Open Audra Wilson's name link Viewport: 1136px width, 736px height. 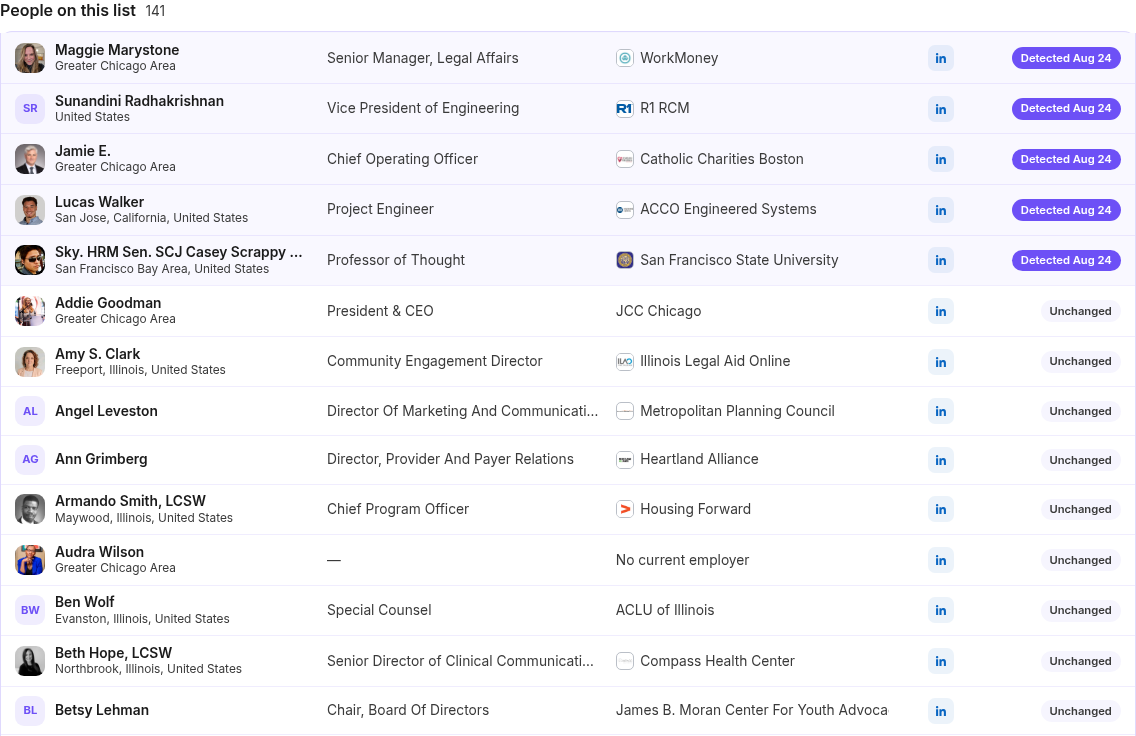tap(99, 552)
